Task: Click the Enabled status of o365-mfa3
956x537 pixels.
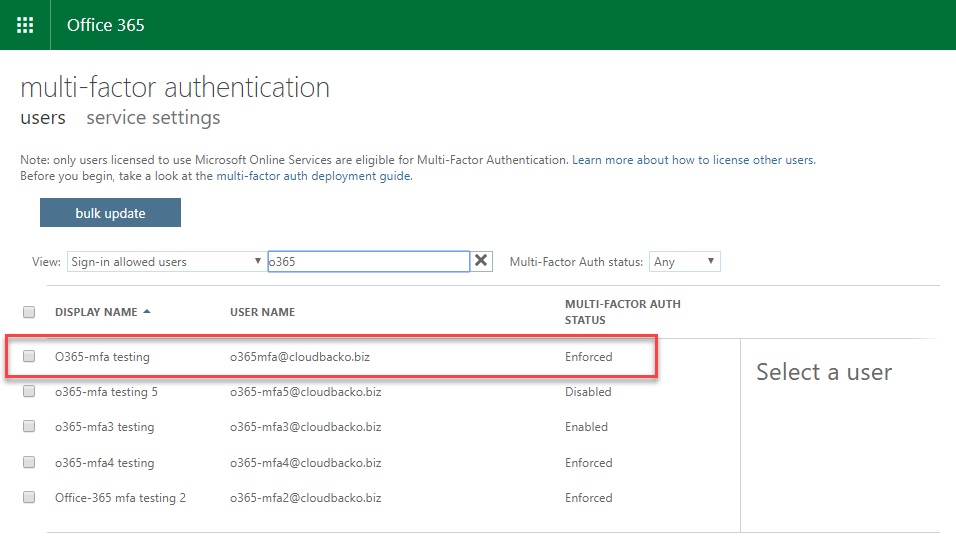Action: point(586,427)
